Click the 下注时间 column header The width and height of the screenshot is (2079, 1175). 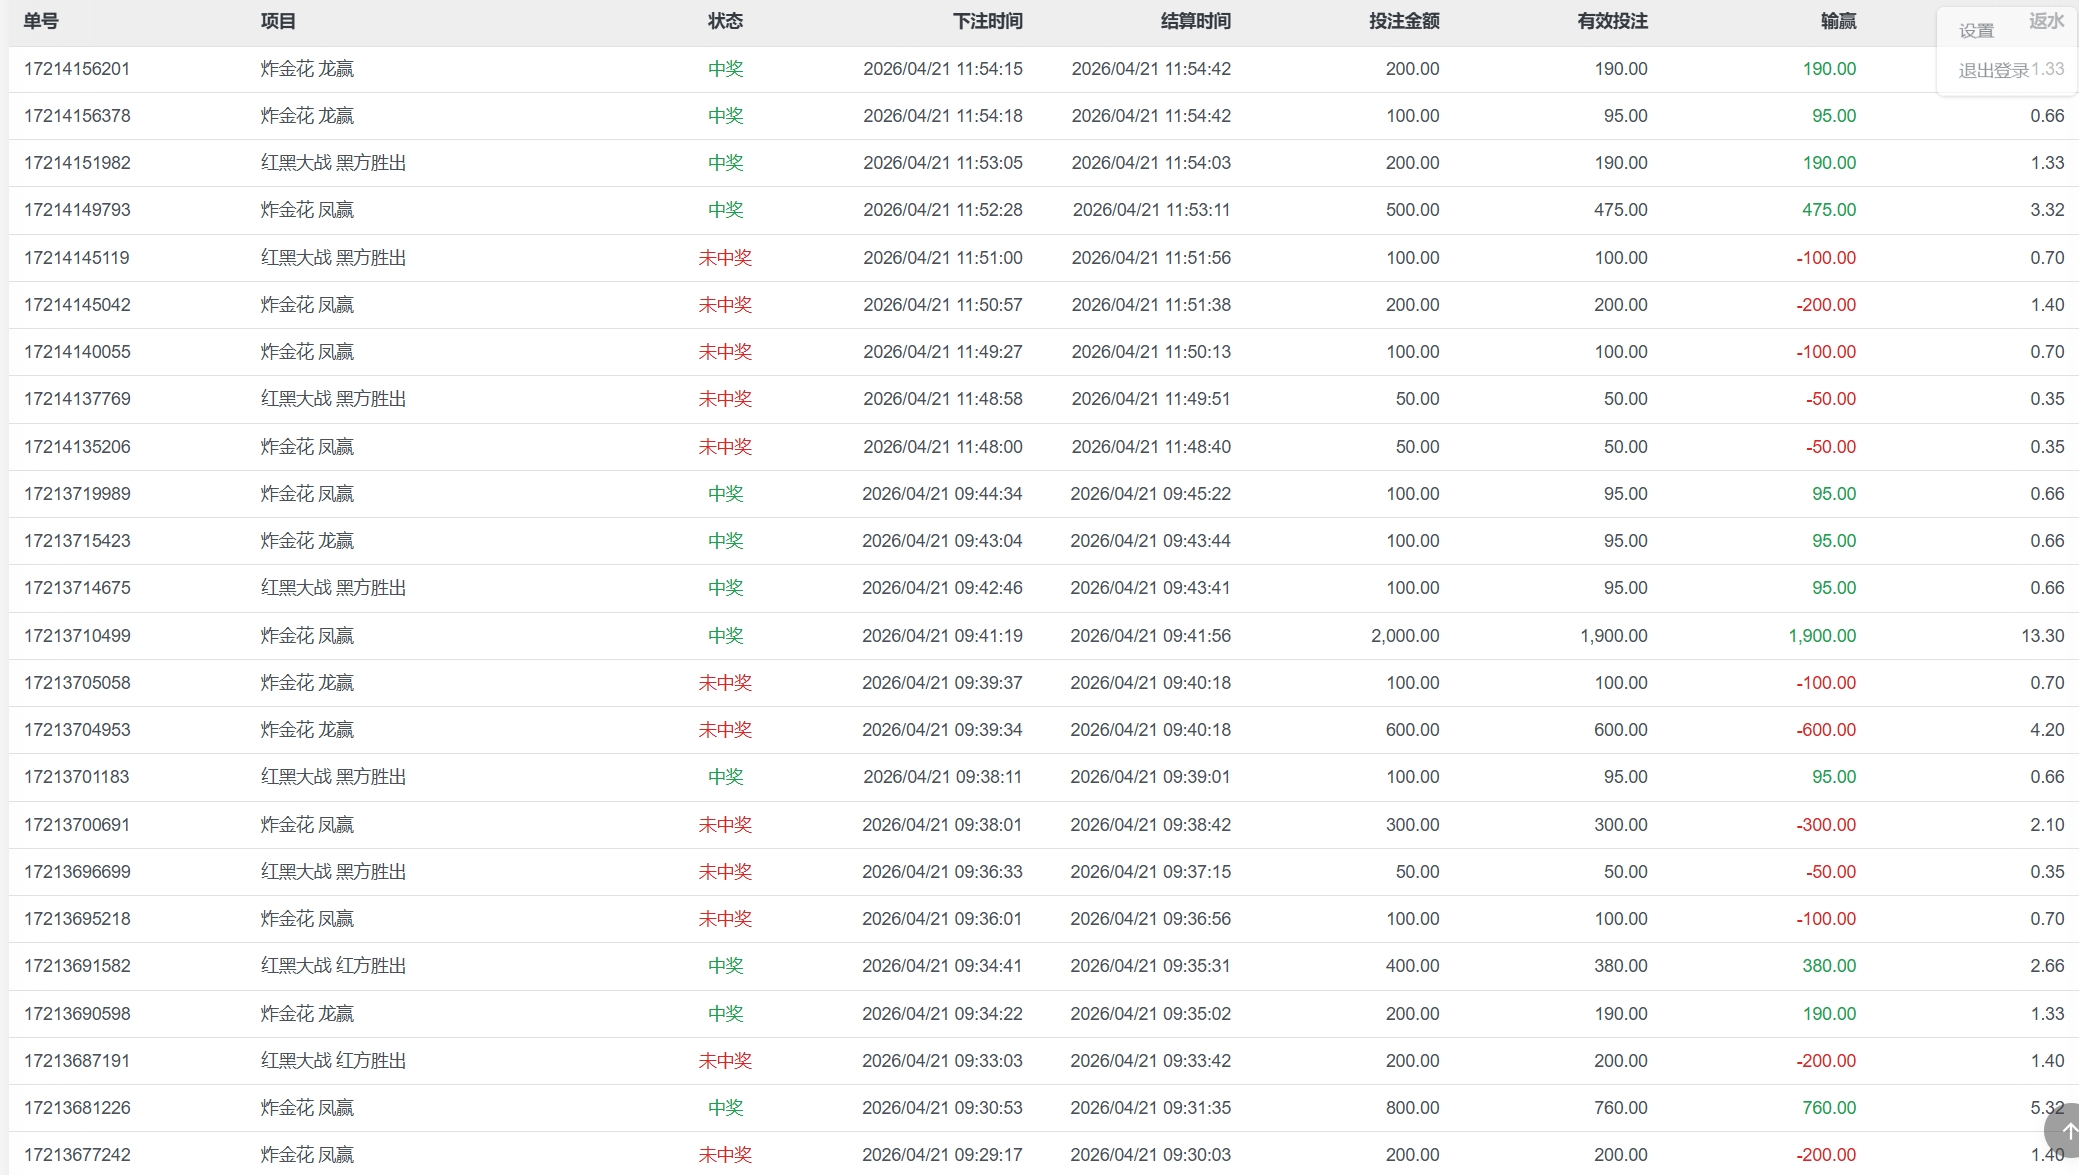[x=987, y=21]
